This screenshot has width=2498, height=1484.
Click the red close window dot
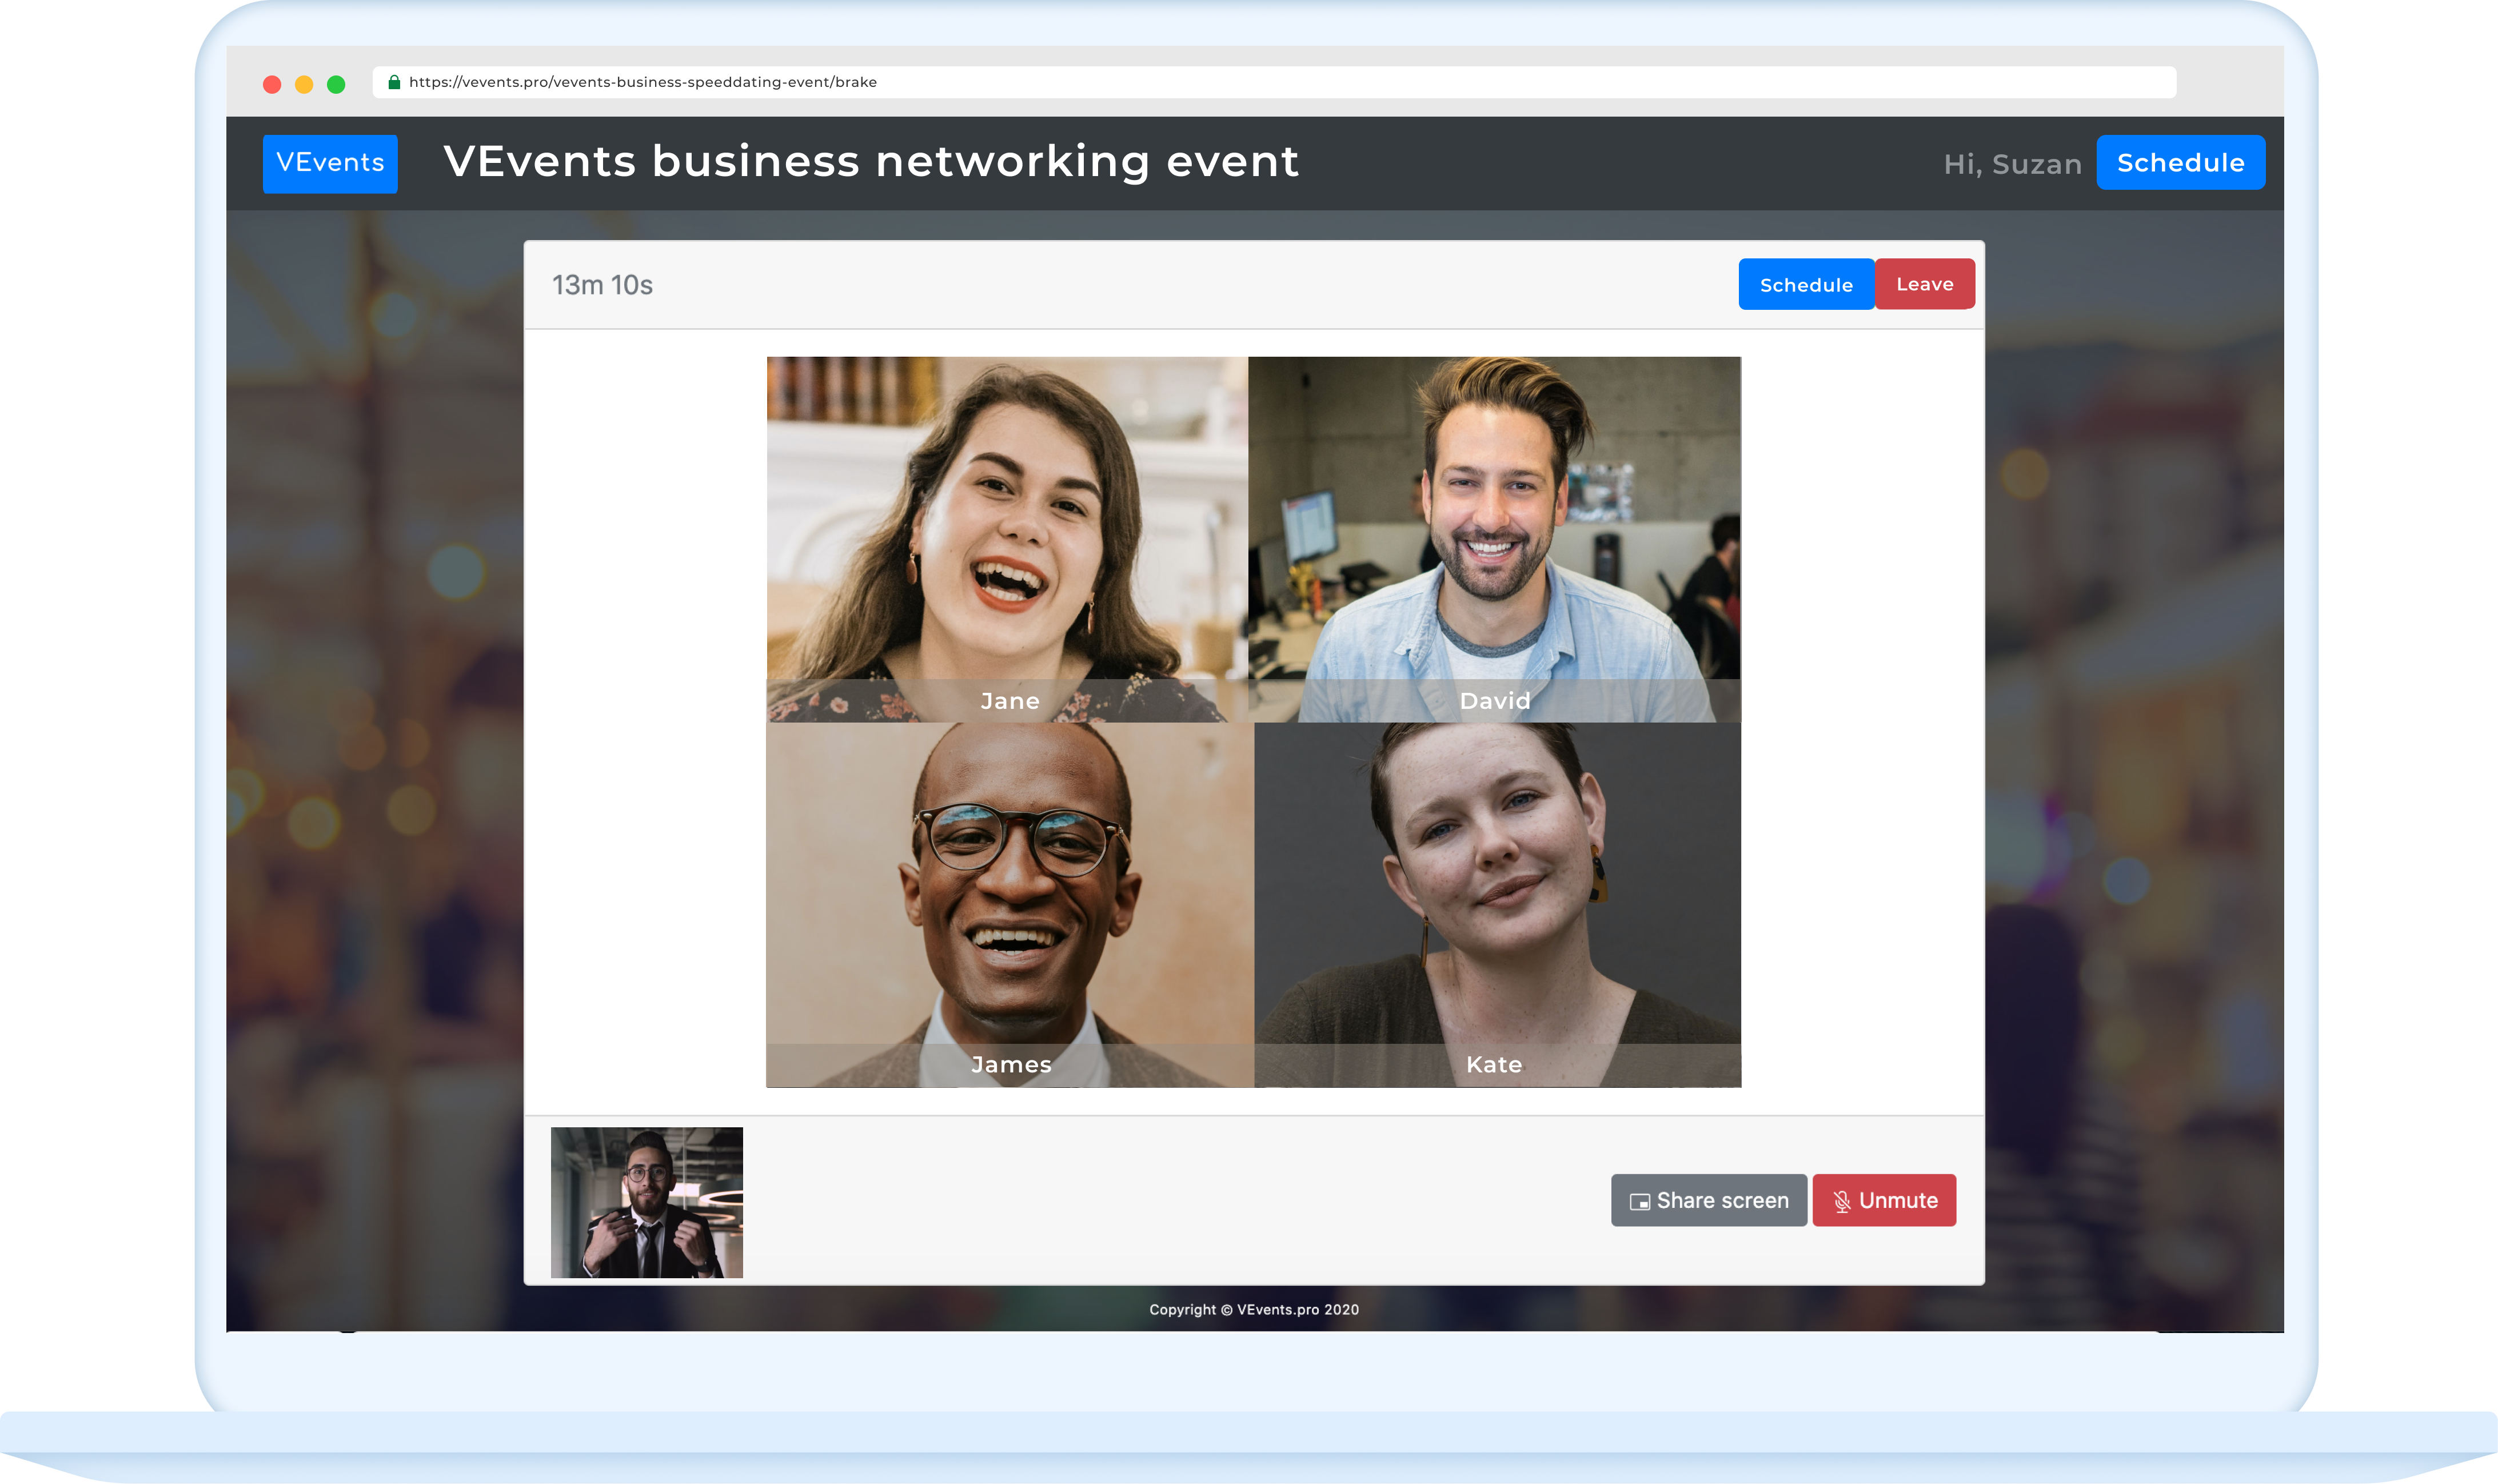coord(272,84)
